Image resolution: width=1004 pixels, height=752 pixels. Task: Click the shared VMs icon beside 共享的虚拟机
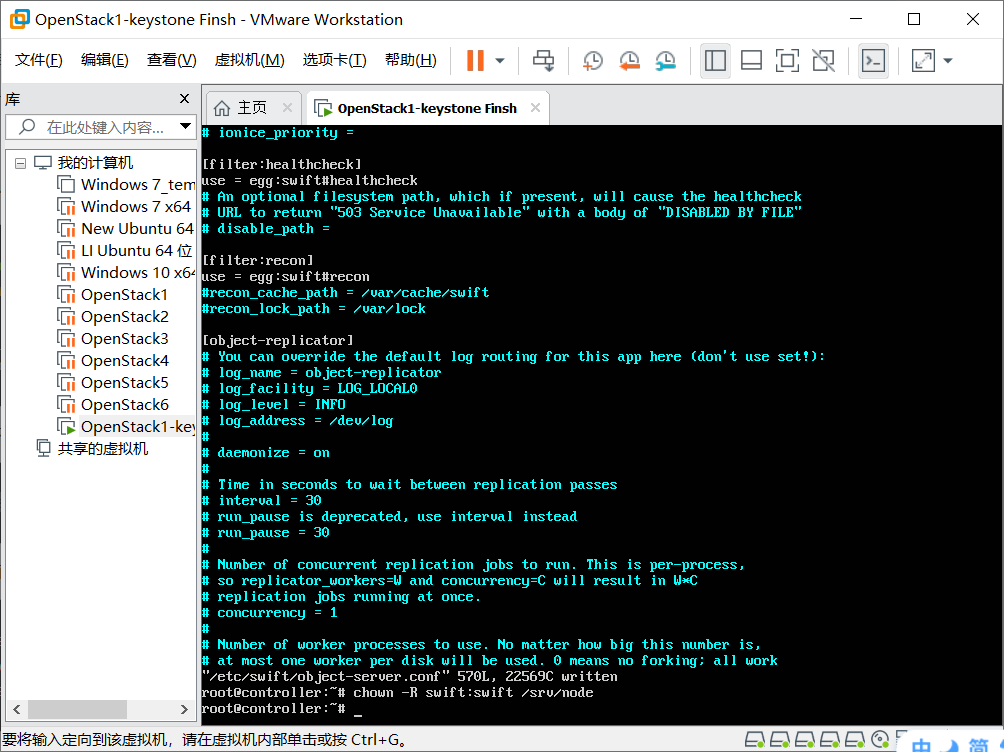[44, 448]
